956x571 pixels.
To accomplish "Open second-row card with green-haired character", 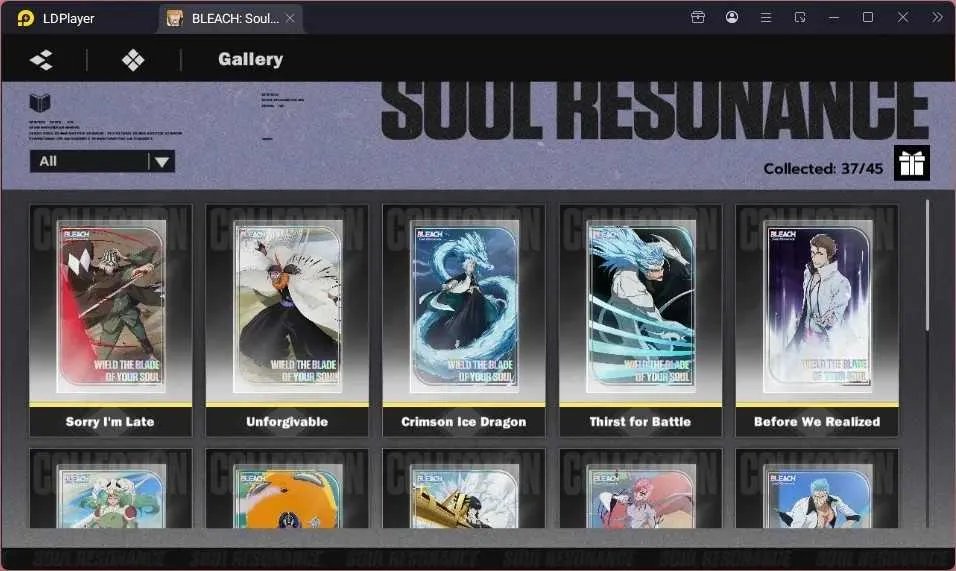I will tap(110, 489).
